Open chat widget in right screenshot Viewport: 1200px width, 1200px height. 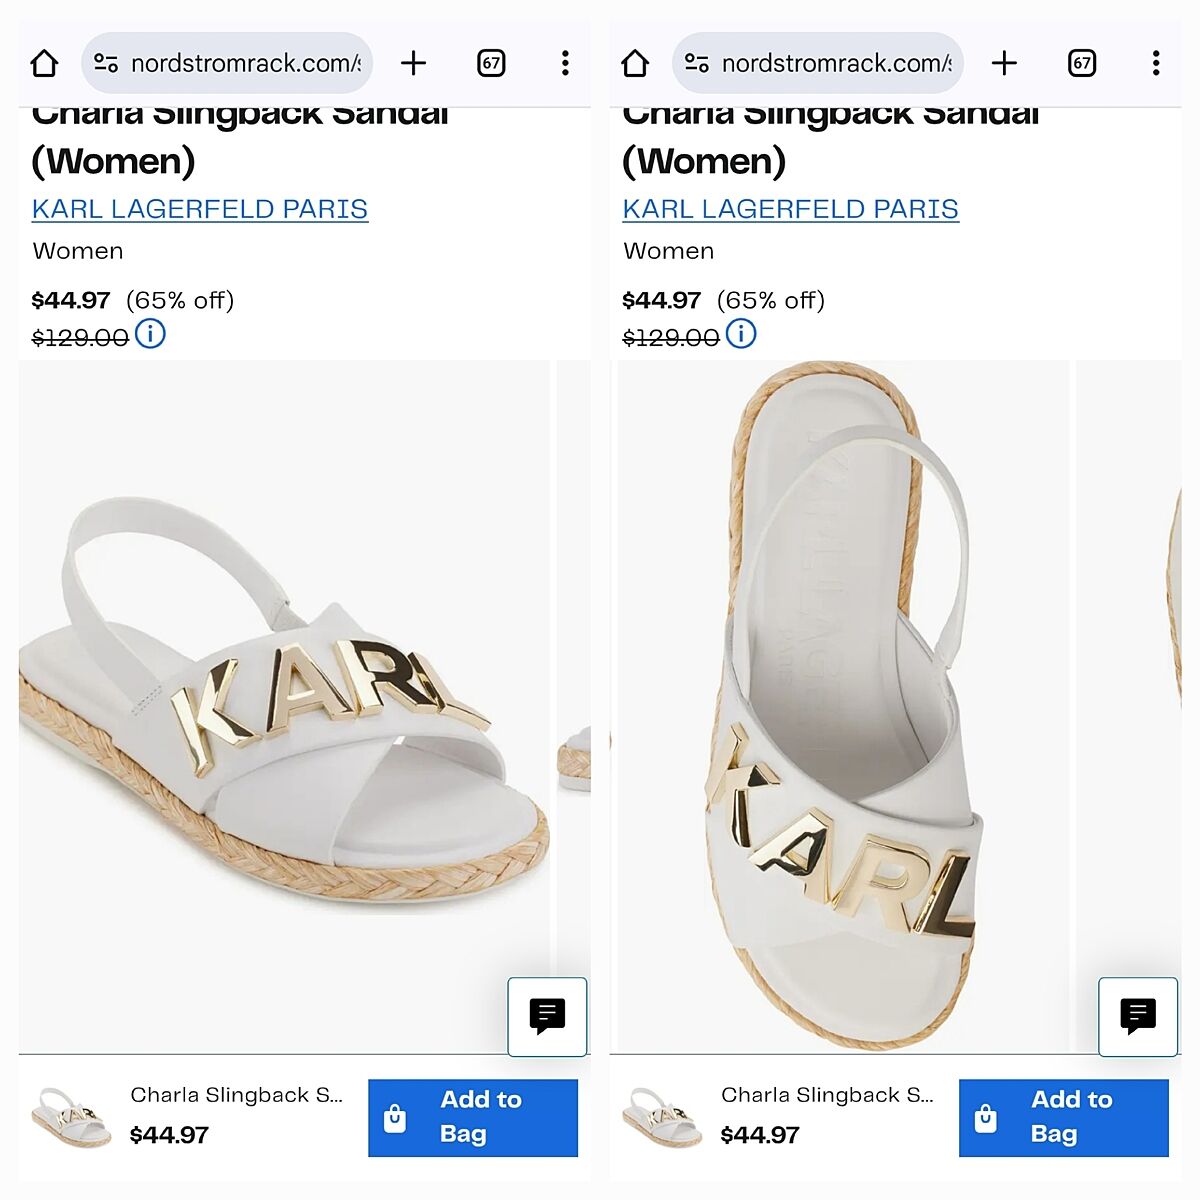pos(1138,1016)
